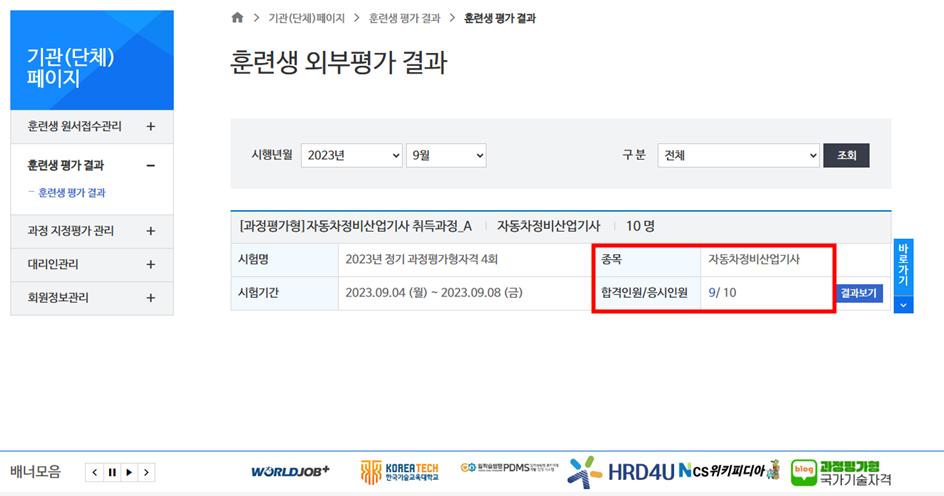Open the KOREATECH banner
The height and width of the screenshot is (496, 944).
(x=400, y=472)
